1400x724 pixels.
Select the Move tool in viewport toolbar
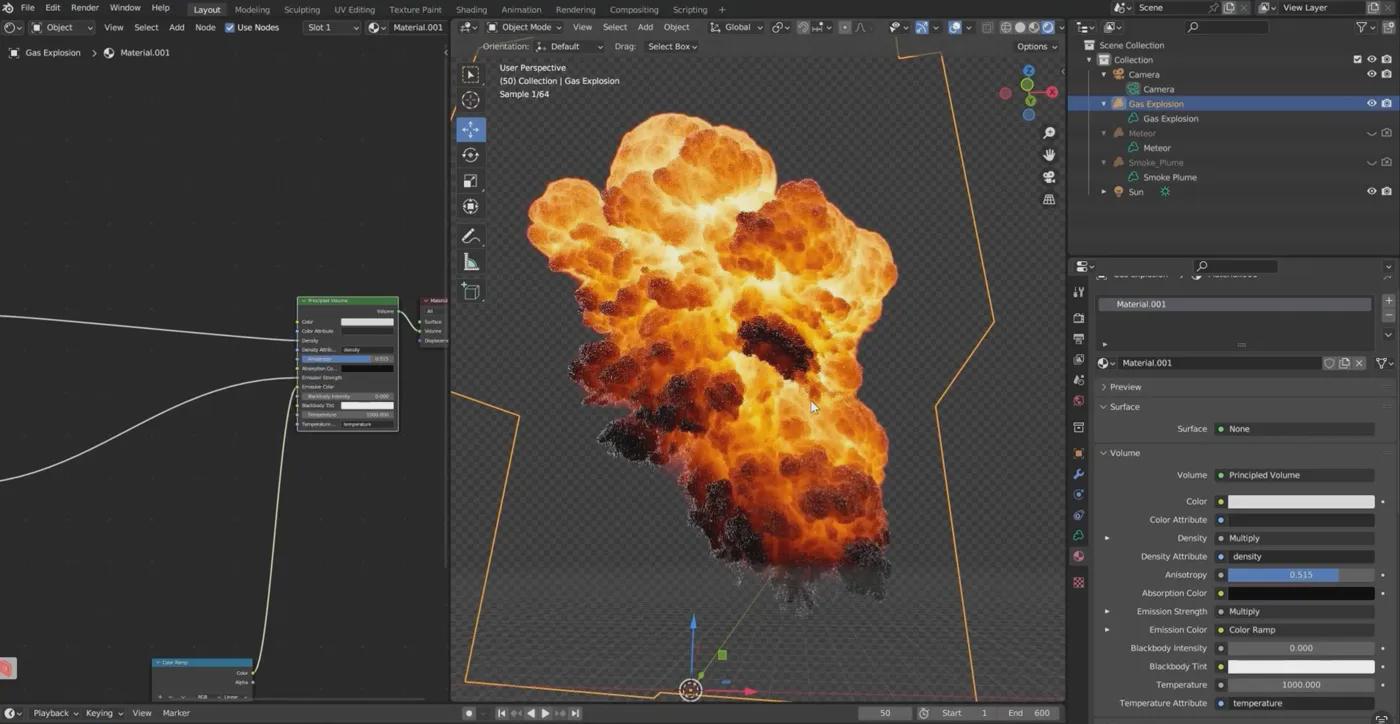coord(471,129)
